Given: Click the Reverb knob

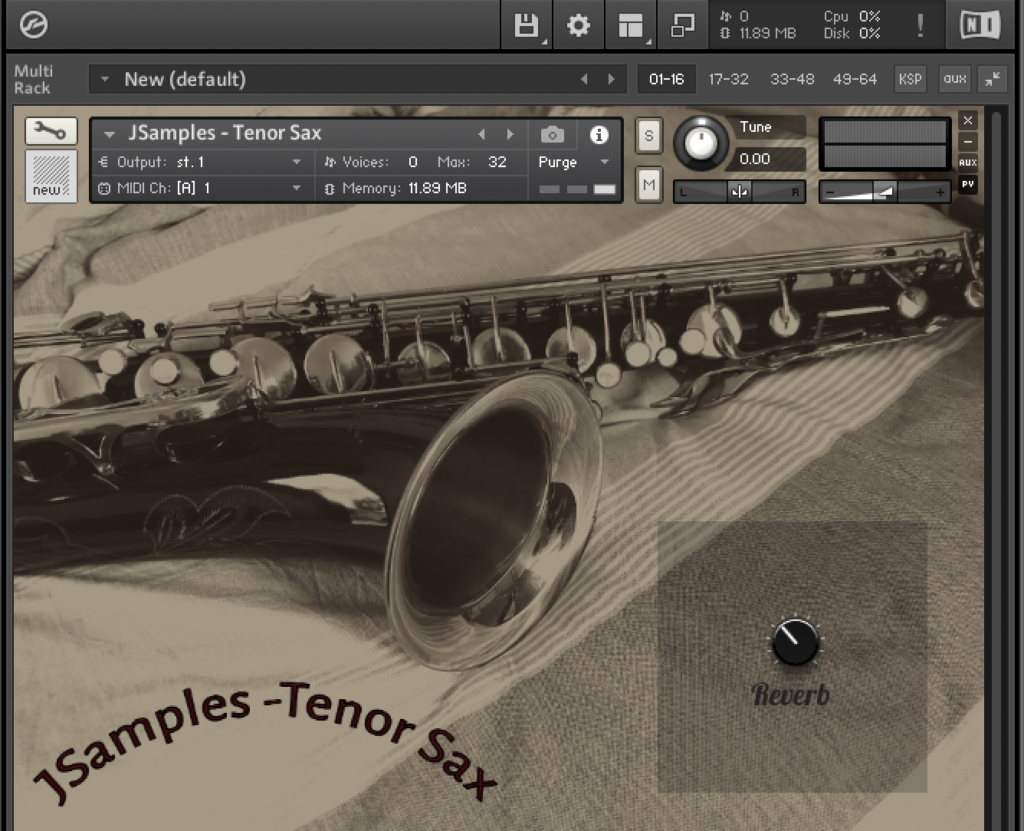Looking at the screenshot, I should click(795, 642).
